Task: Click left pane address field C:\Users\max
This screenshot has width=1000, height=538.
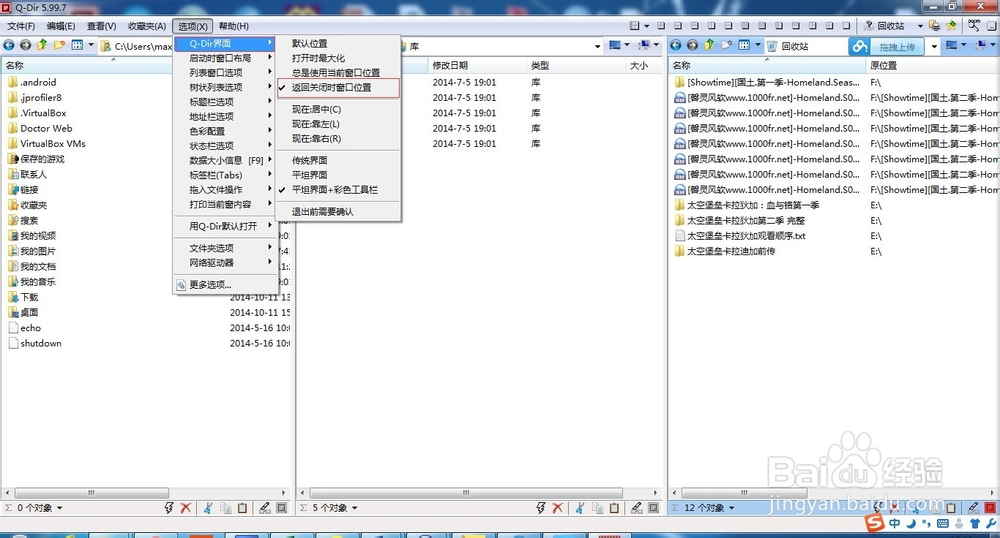Action: tap(137, 46)
